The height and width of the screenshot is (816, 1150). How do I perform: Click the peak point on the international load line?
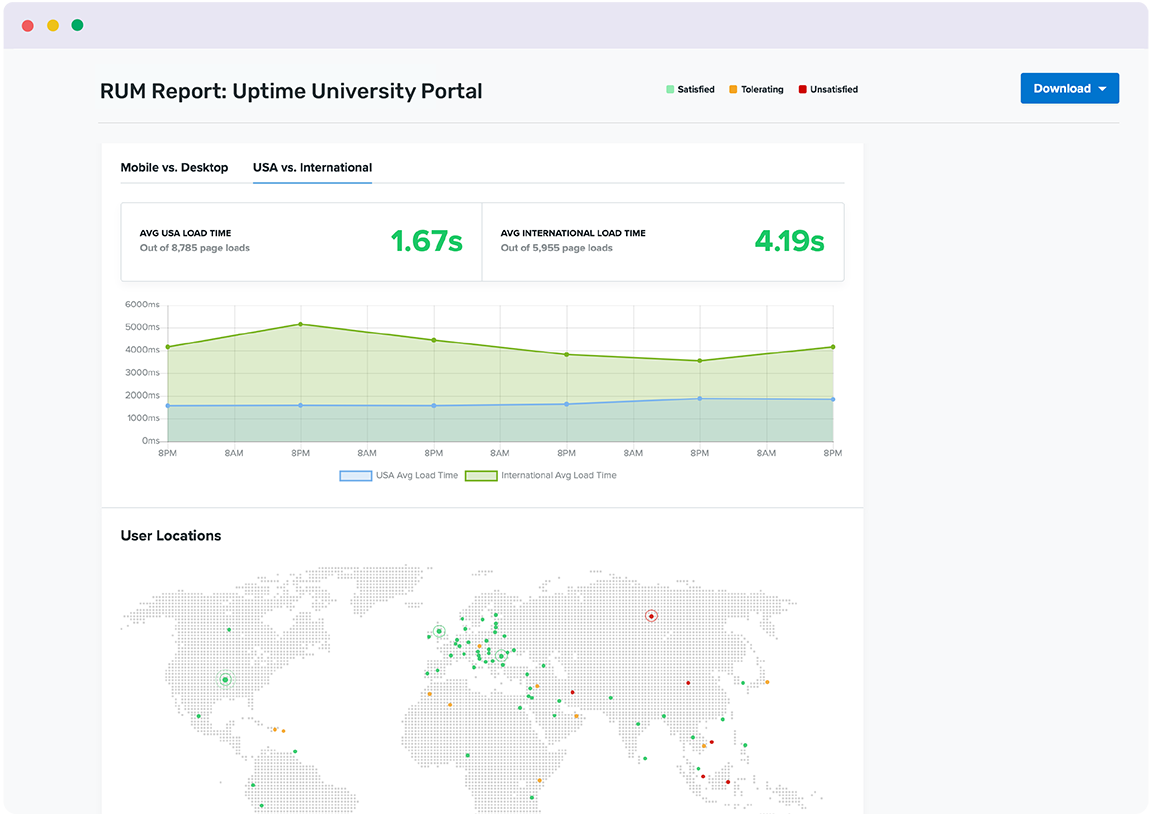(301, 324)
